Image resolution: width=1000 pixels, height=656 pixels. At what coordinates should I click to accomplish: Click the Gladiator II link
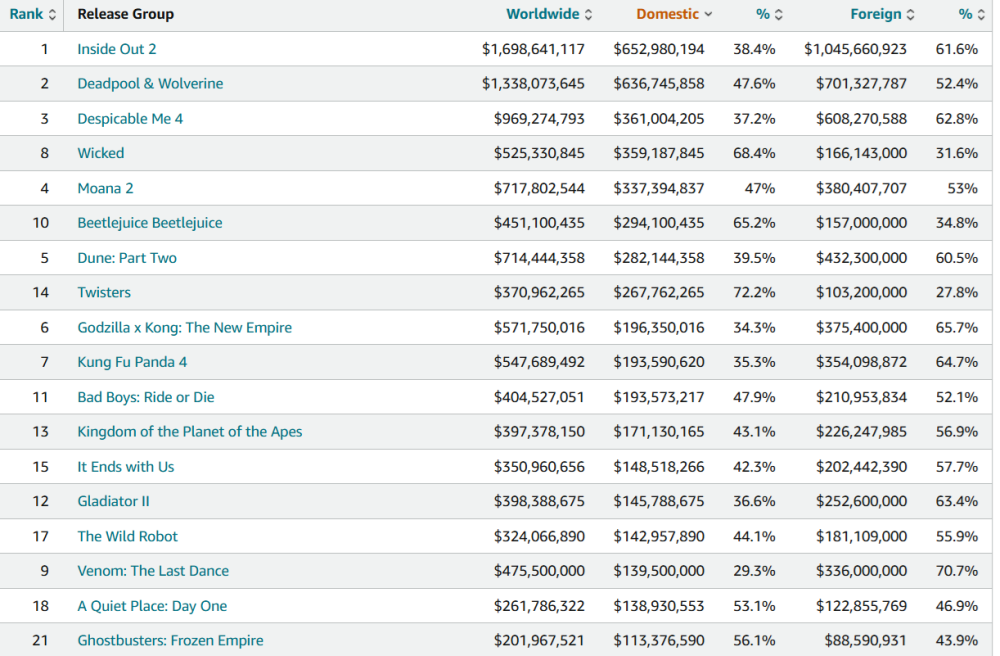coord(113,501)
